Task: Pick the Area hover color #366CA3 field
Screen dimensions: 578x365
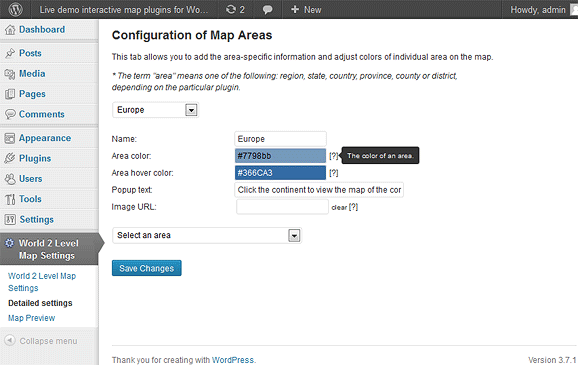Action: pos(281,173)
